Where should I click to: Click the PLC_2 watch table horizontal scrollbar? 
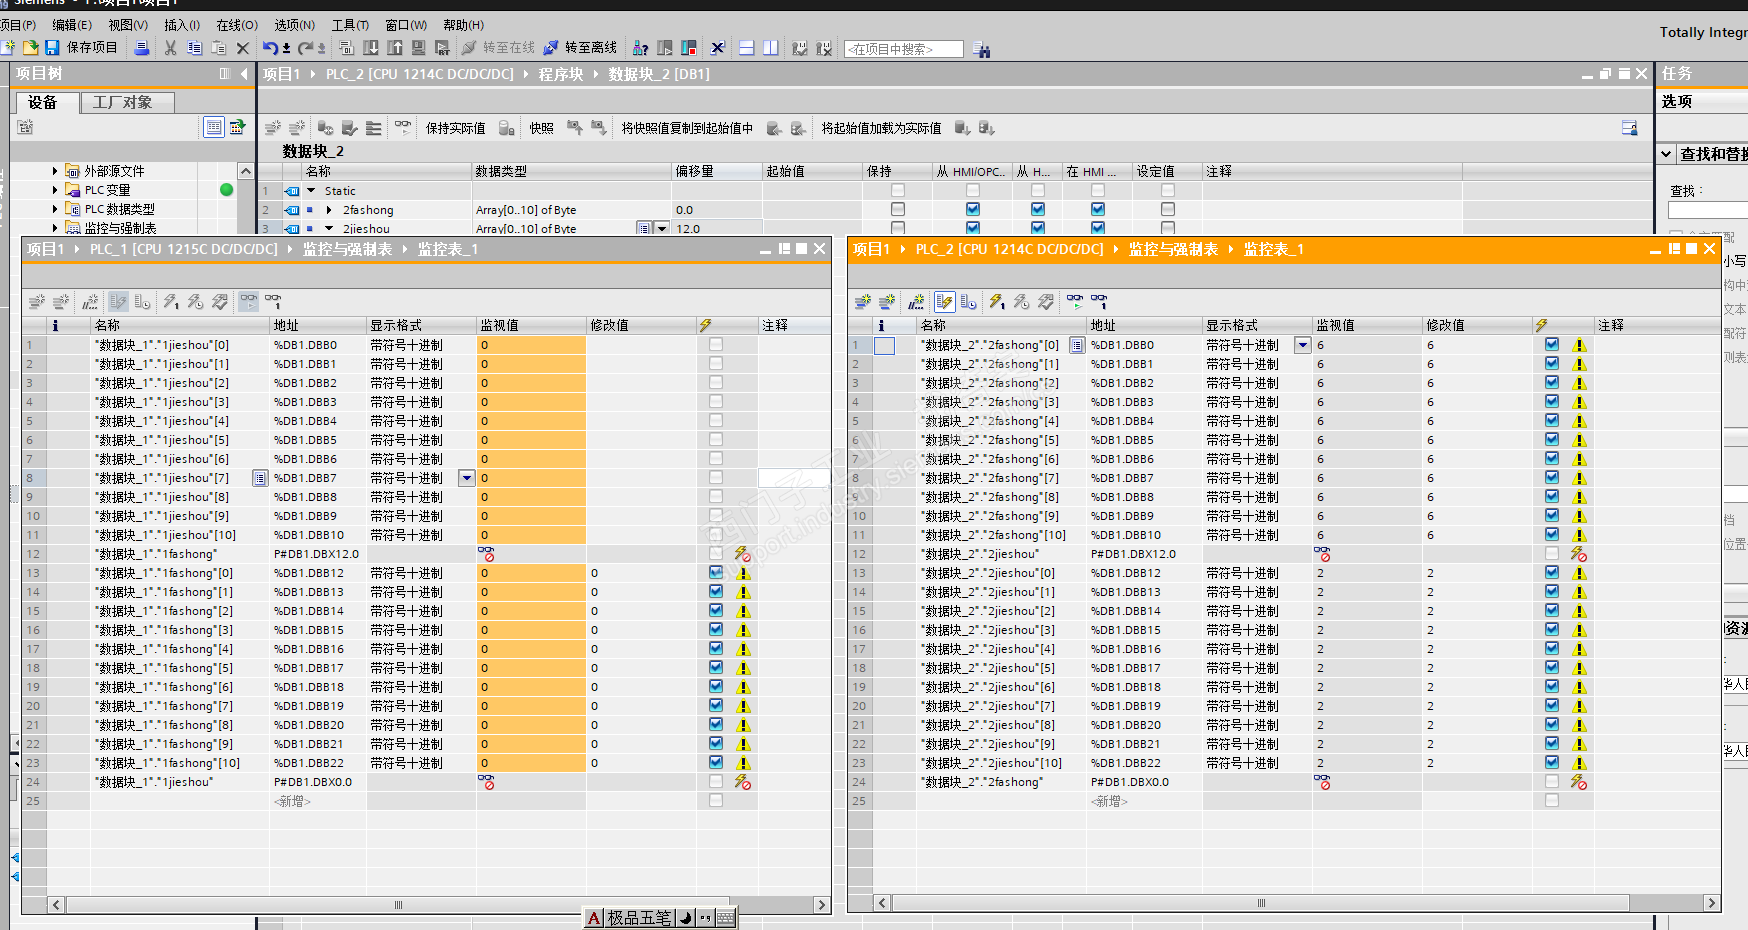click(1260, 903)
